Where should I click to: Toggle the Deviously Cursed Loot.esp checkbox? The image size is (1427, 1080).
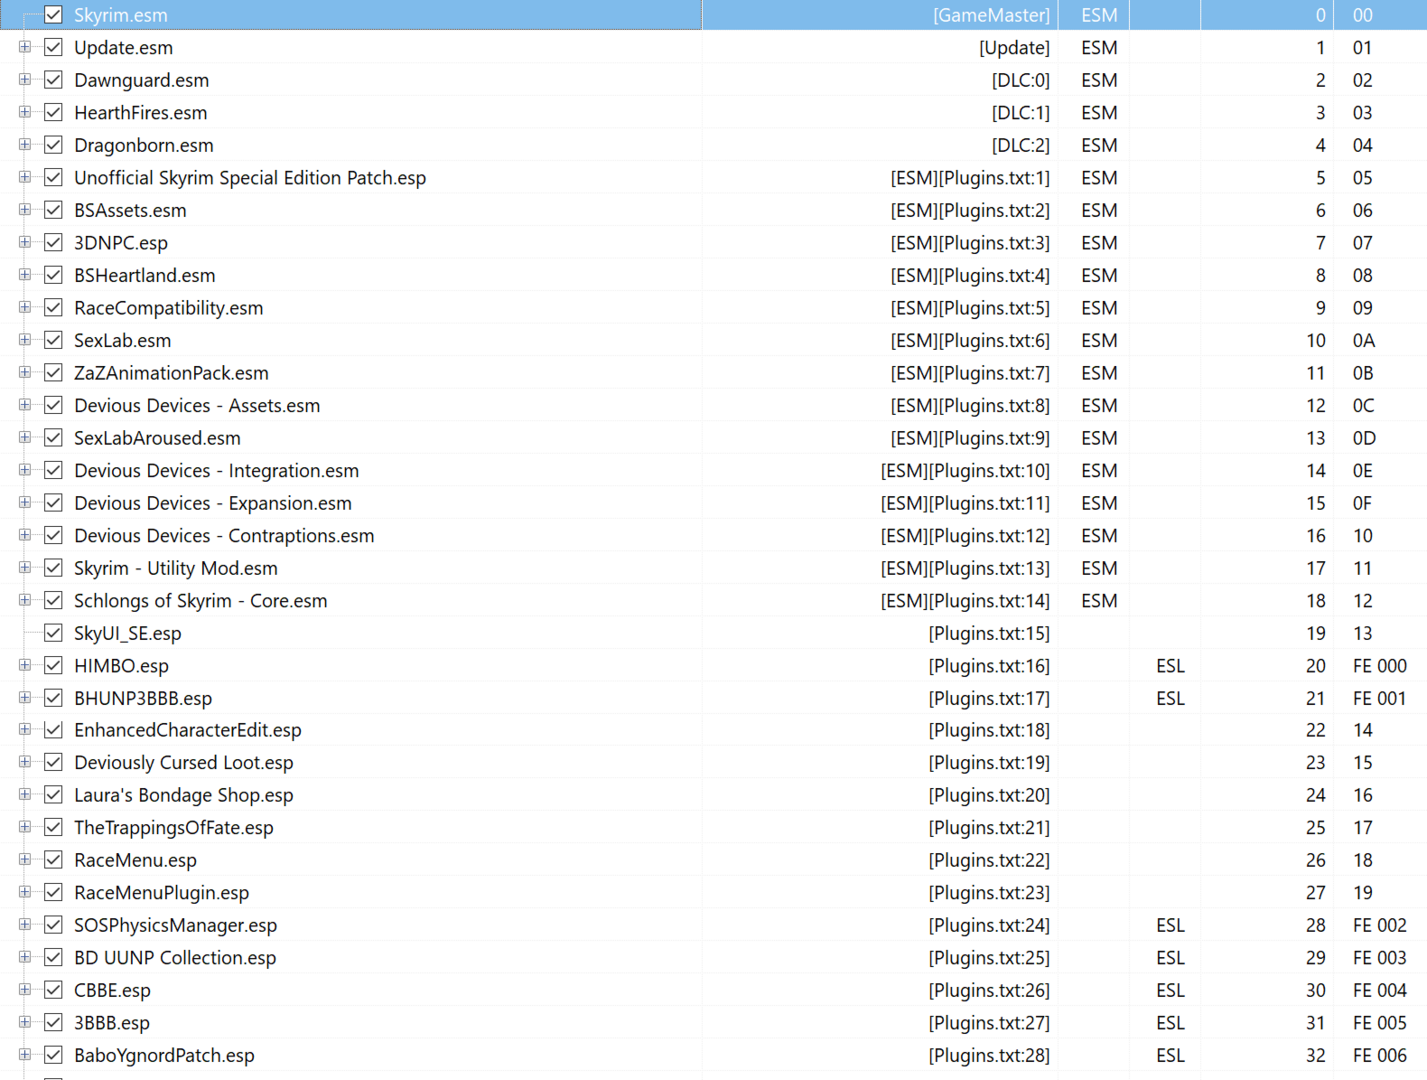(x=54, y=762)
